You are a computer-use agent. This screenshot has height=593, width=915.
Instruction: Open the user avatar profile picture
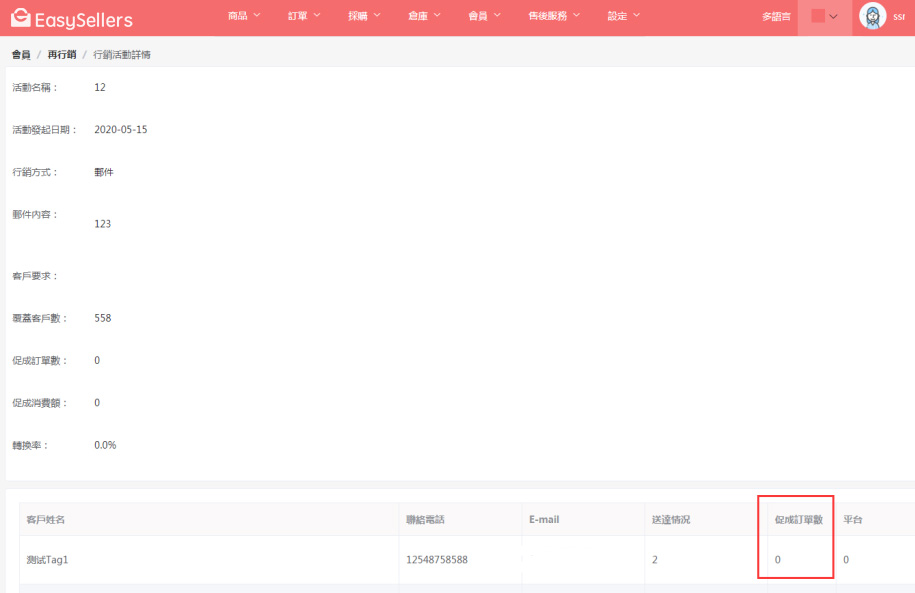pos(872,16)
